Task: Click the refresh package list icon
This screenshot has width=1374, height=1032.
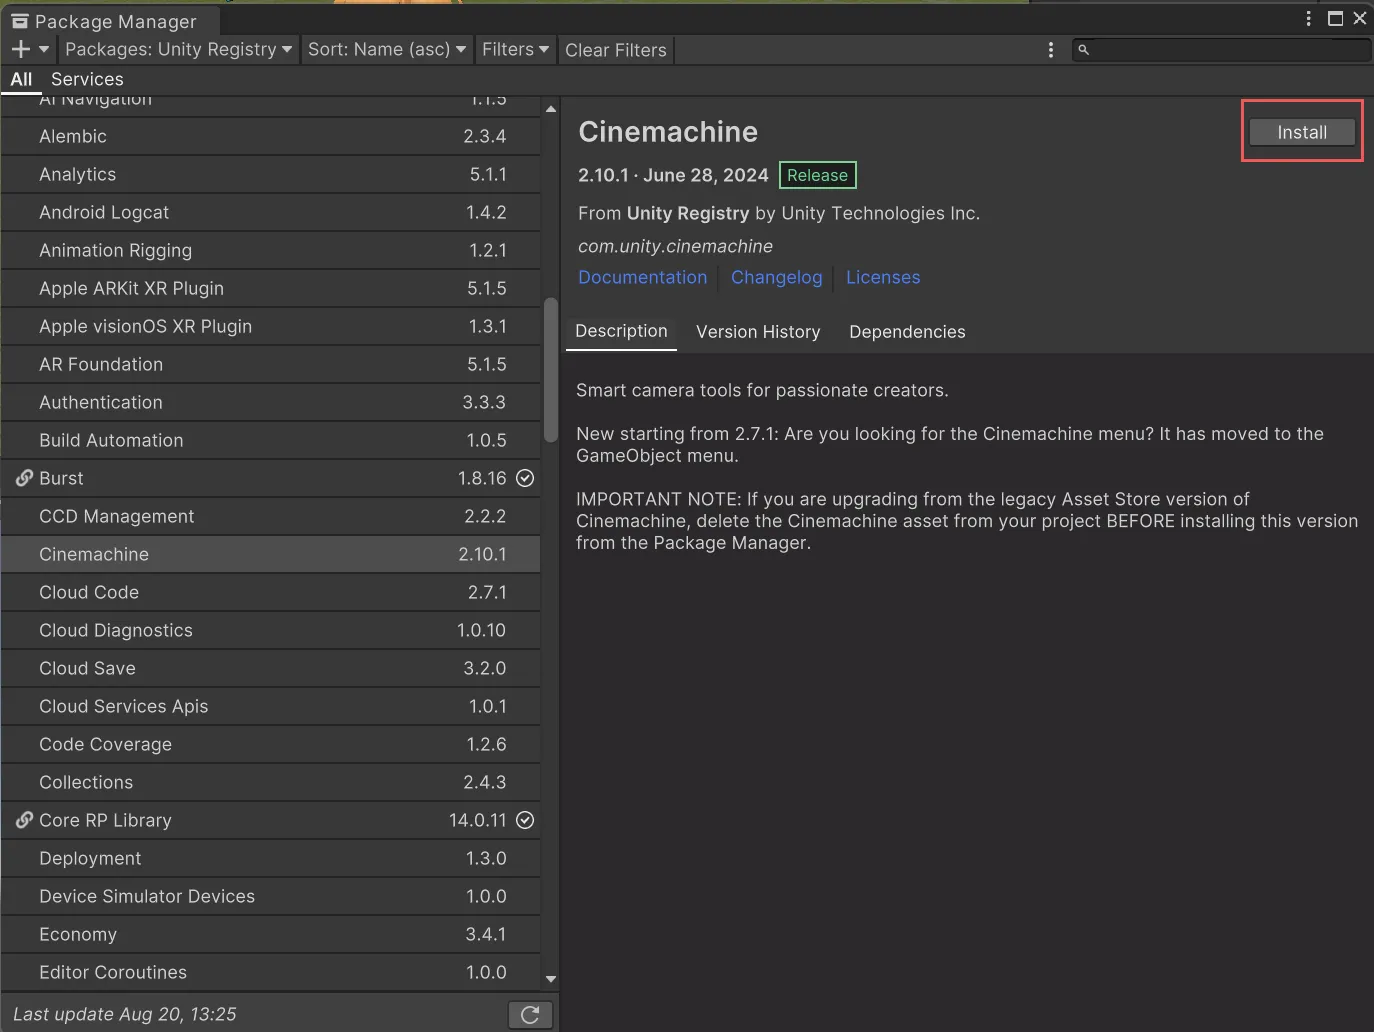Action: pyautogui.click(x=530, y=1015)
